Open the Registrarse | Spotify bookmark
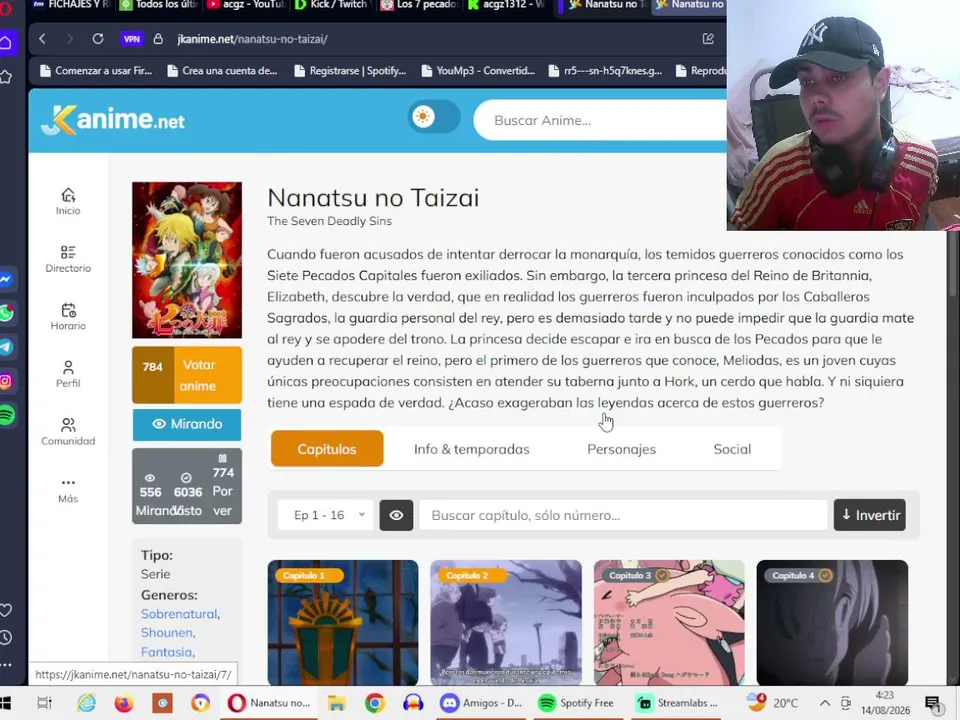 point(351,71)
